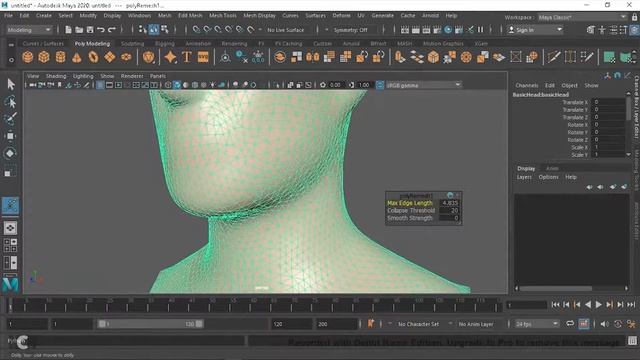This screenshot has width=640, height=360.
Task: Toggle the single pane layout button
Action: (10, 228)
